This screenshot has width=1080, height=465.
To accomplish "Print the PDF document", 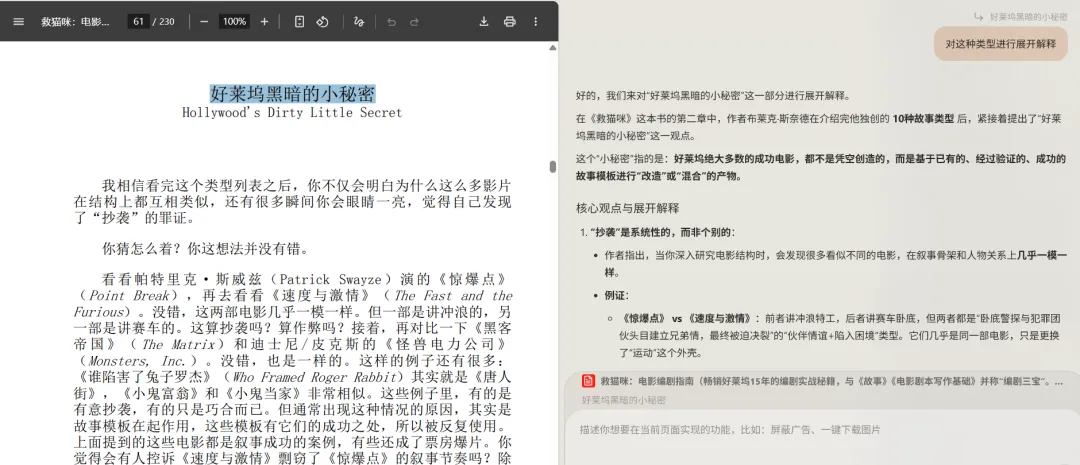I will click(510, 21).
